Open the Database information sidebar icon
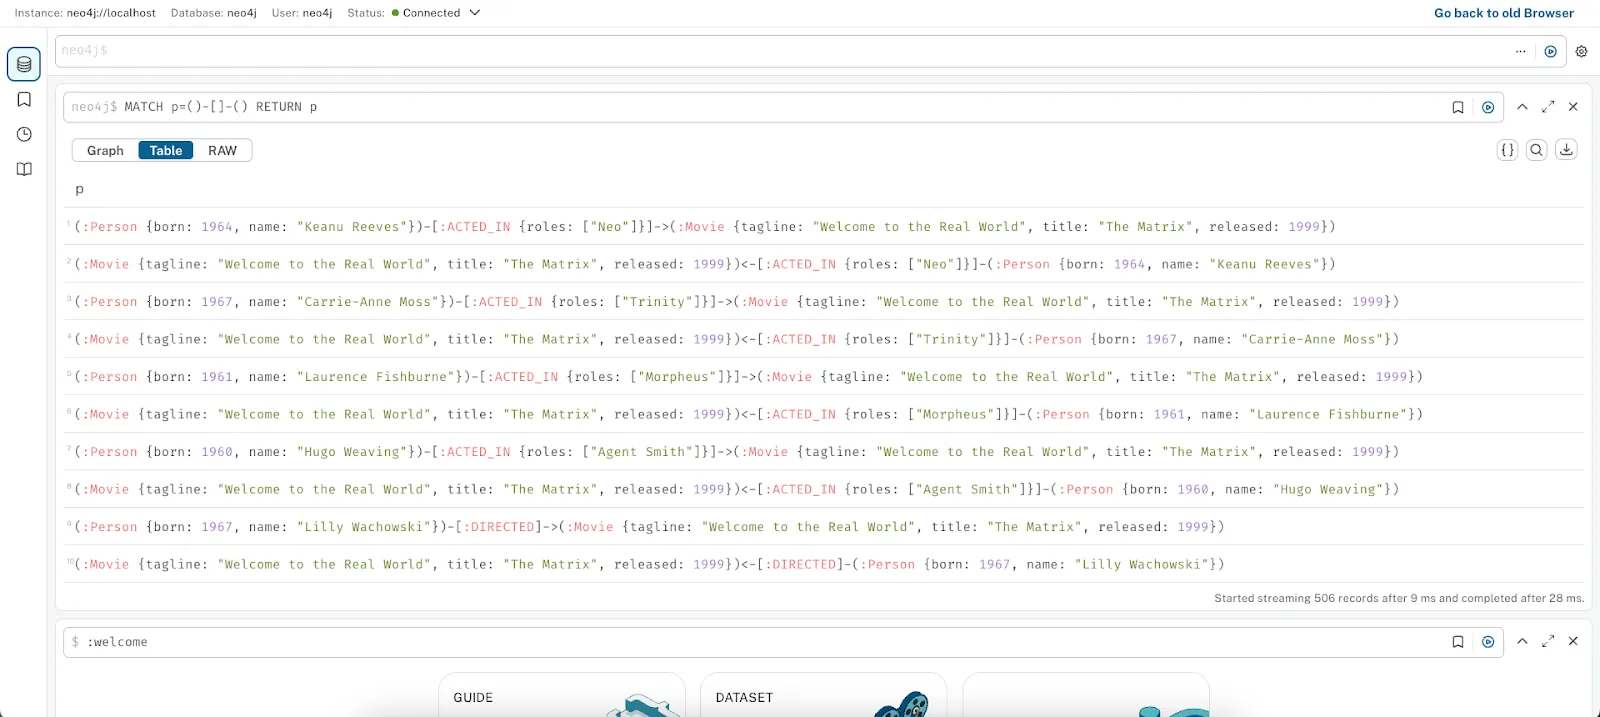Viewport: 1600px width, 717px height. [x=24, y=64]
